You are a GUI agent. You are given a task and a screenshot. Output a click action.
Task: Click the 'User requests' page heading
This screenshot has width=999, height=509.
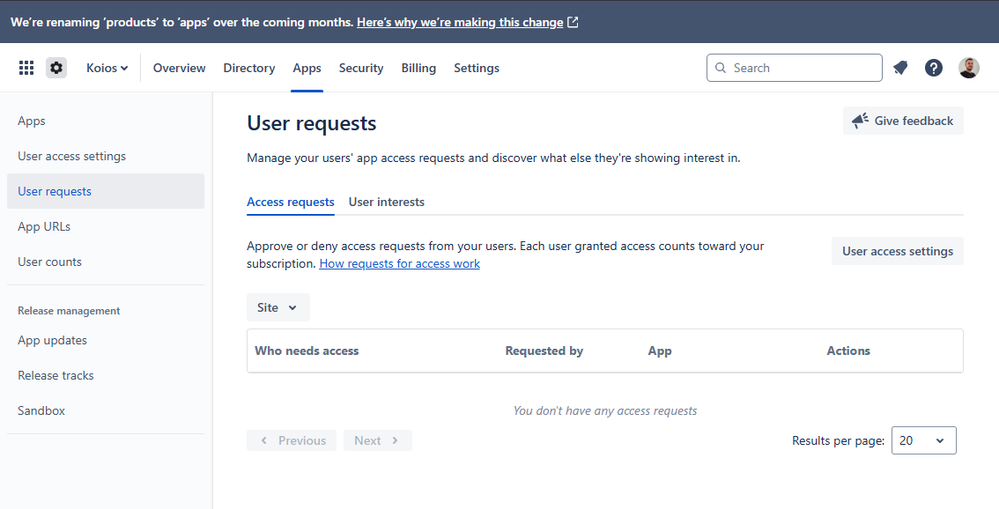[x=312, y=123]
